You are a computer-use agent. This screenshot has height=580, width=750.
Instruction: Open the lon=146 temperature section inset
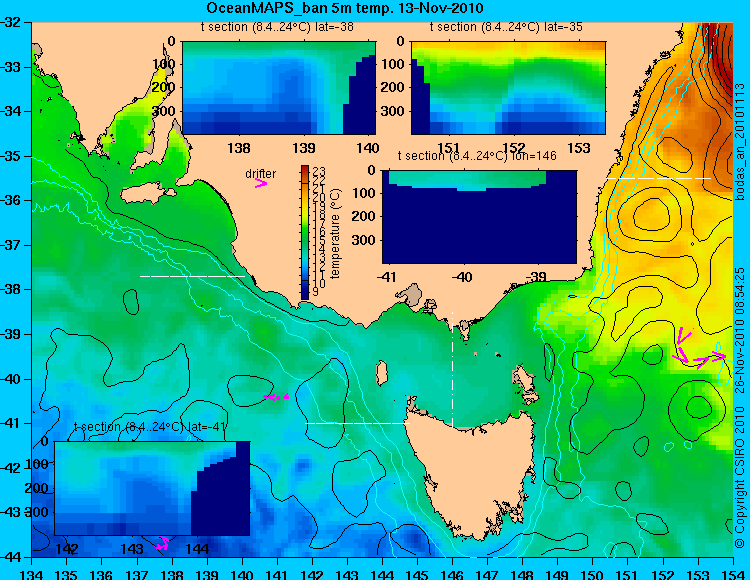coord(479,217)
